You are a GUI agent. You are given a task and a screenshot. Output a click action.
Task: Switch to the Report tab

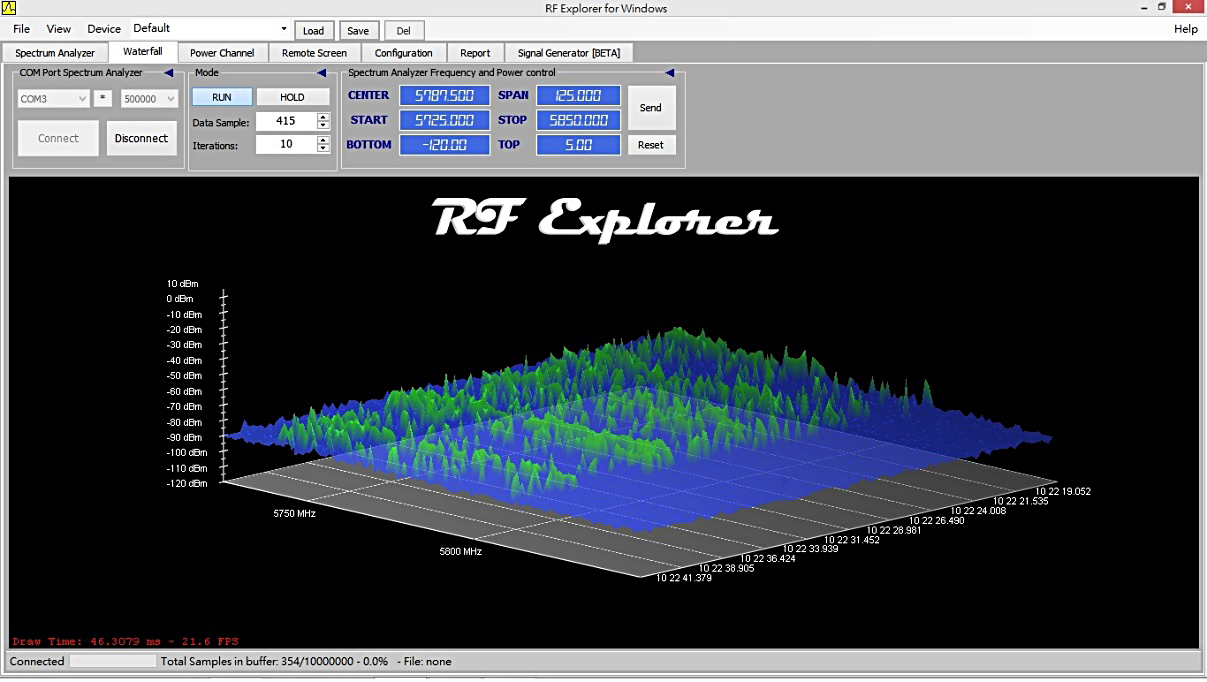(x=475, y=53)
